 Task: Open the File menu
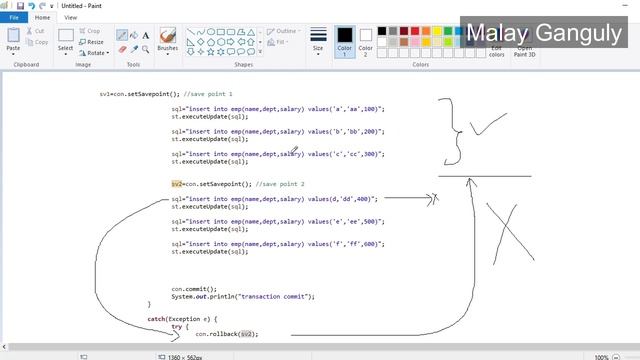[14, 18]
